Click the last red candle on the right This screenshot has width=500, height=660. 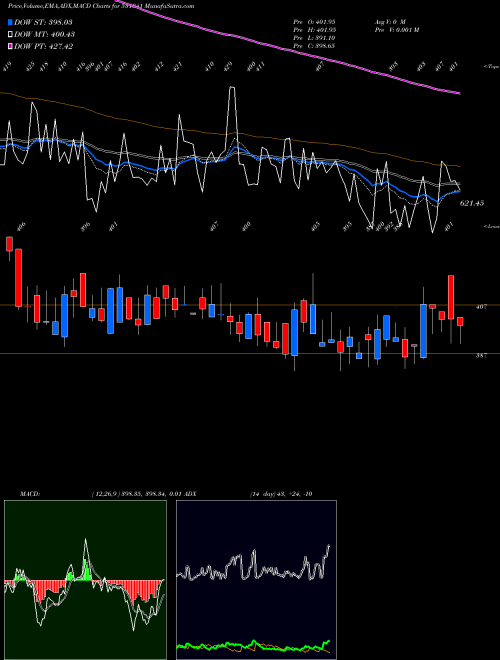[460, 321]
